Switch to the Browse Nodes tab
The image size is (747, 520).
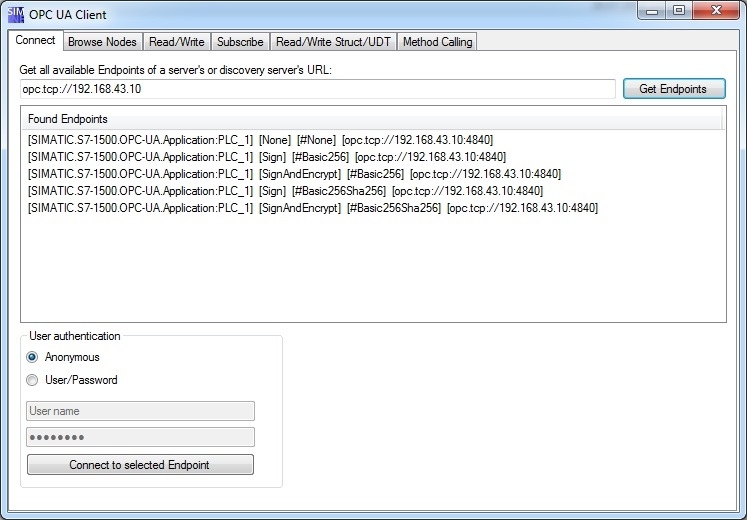coord(102,42)
